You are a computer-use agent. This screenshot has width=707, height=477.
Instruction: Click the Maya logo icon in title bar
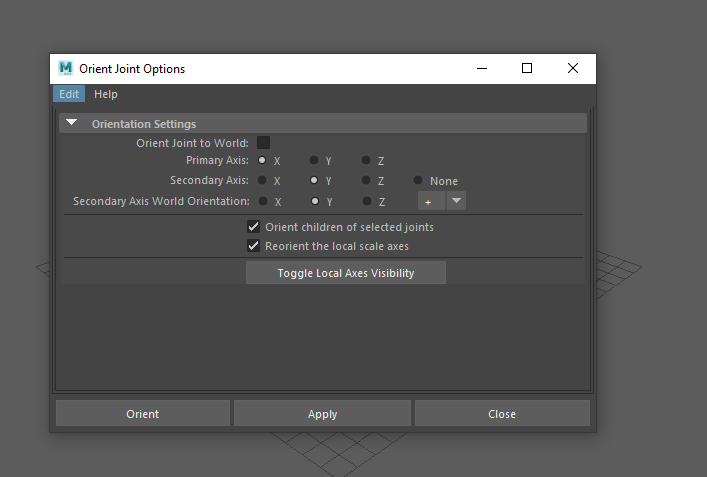coord(66,69)
